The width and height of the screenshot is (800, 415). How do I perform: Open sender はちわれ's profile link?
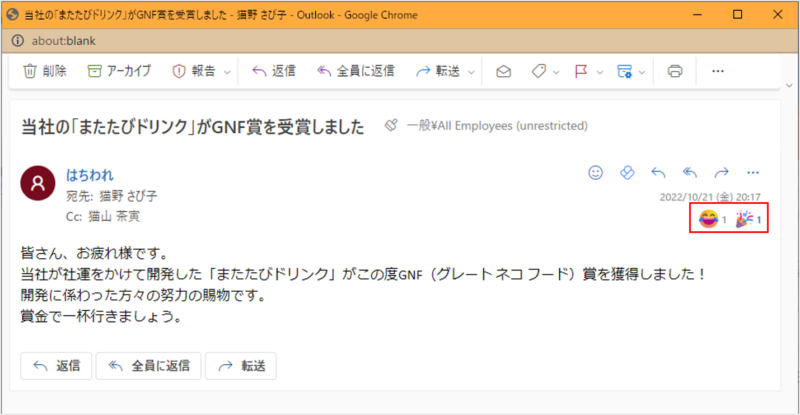point(88,174)
